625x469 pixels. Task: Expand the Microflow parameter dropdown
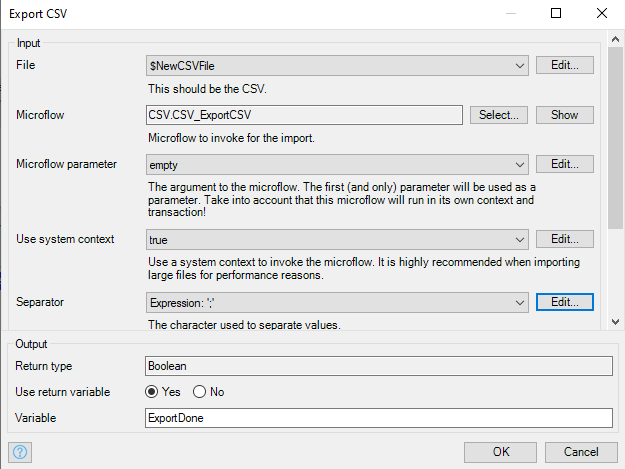(x=337, y=165)
